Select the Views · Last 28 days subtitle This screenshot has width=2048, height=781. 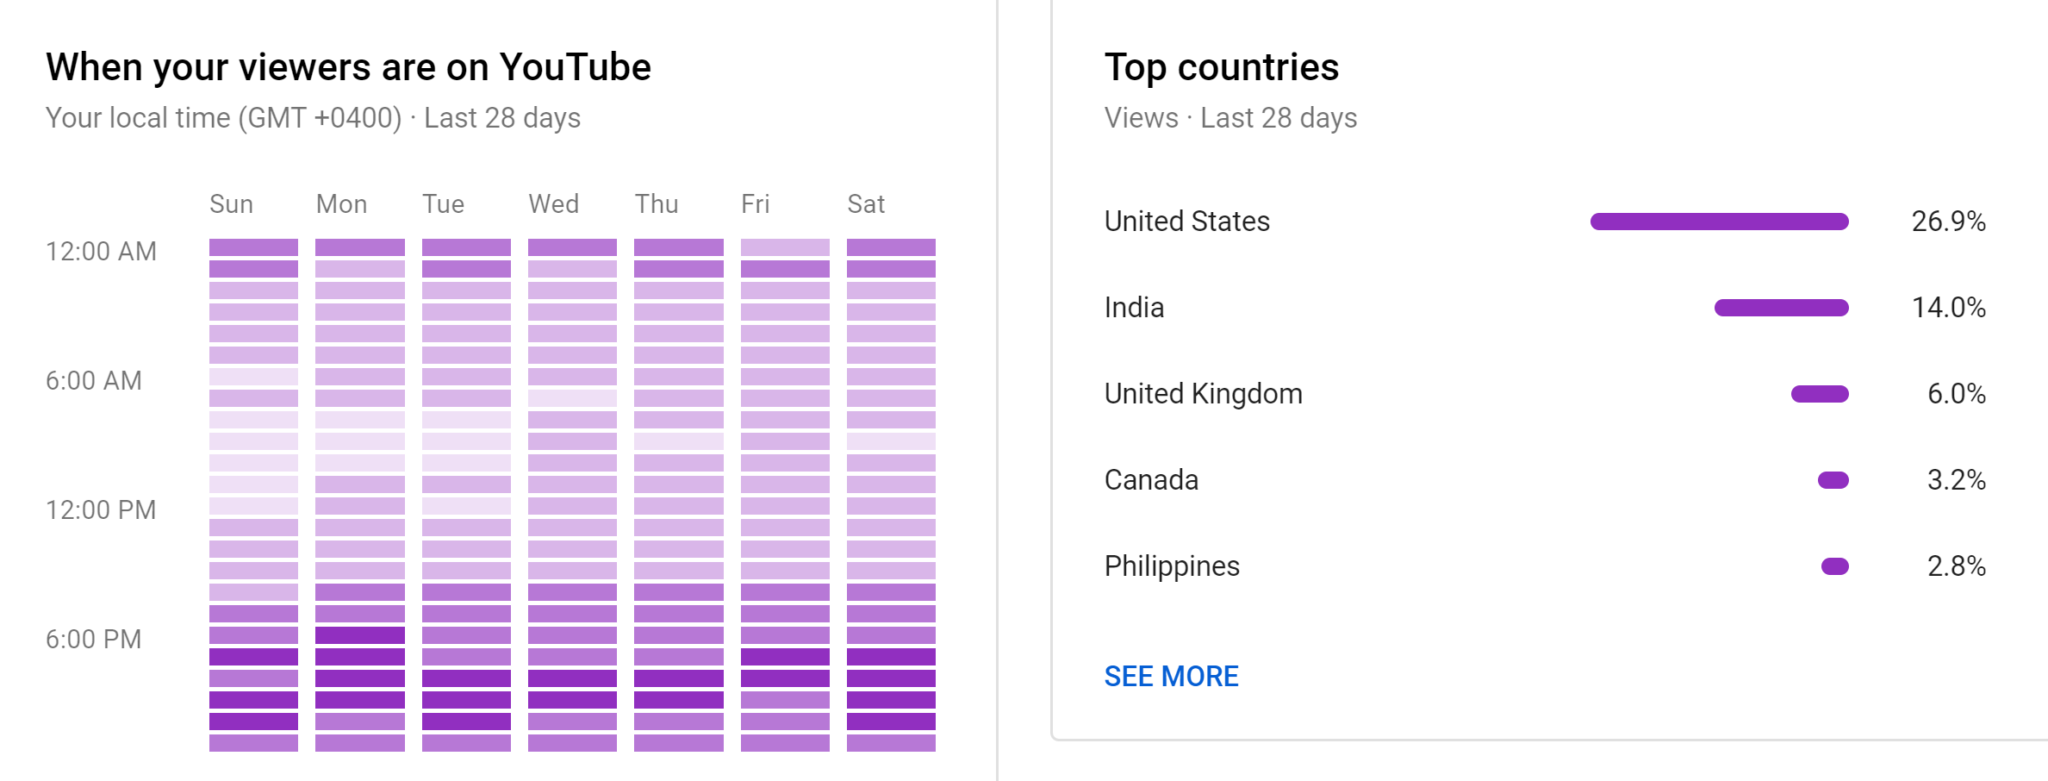(1230, 117)
